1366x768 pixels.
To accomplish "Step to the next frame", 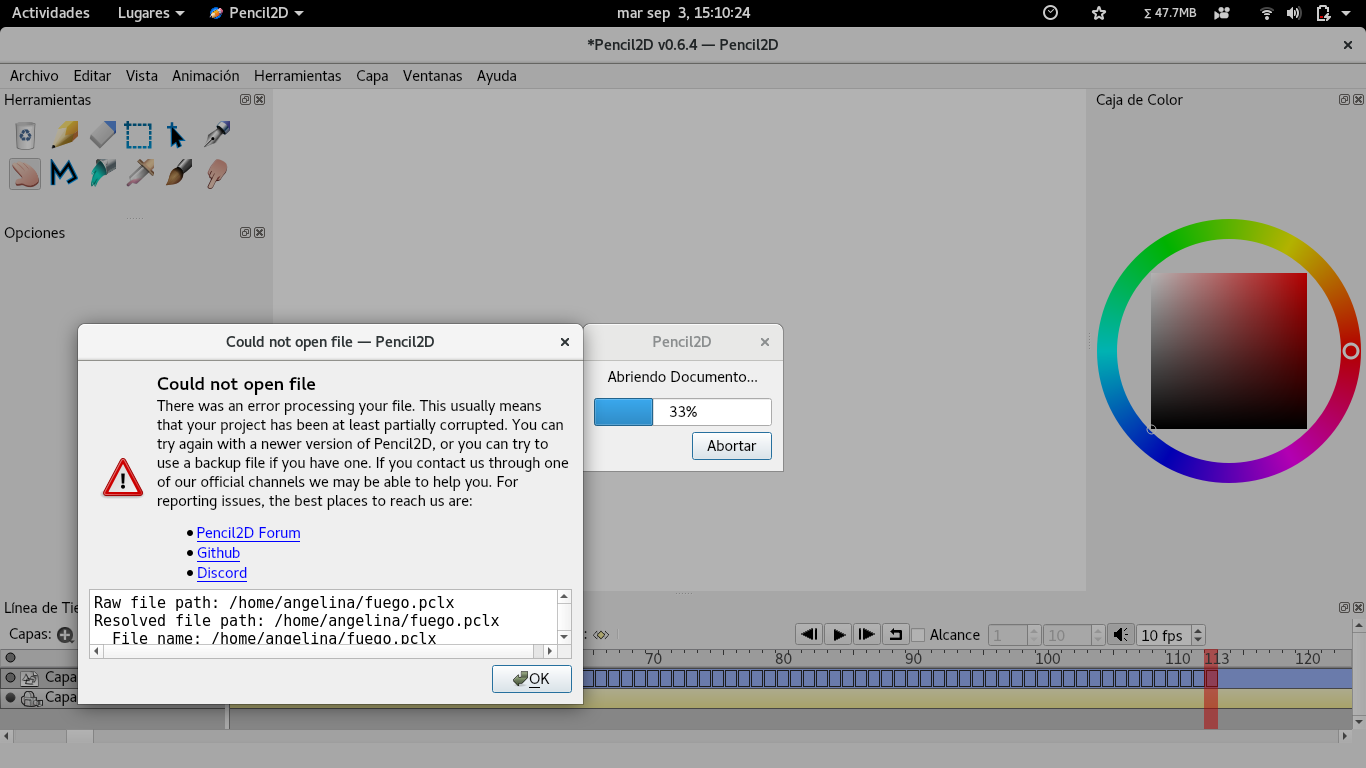I will [x=867, y=635].
